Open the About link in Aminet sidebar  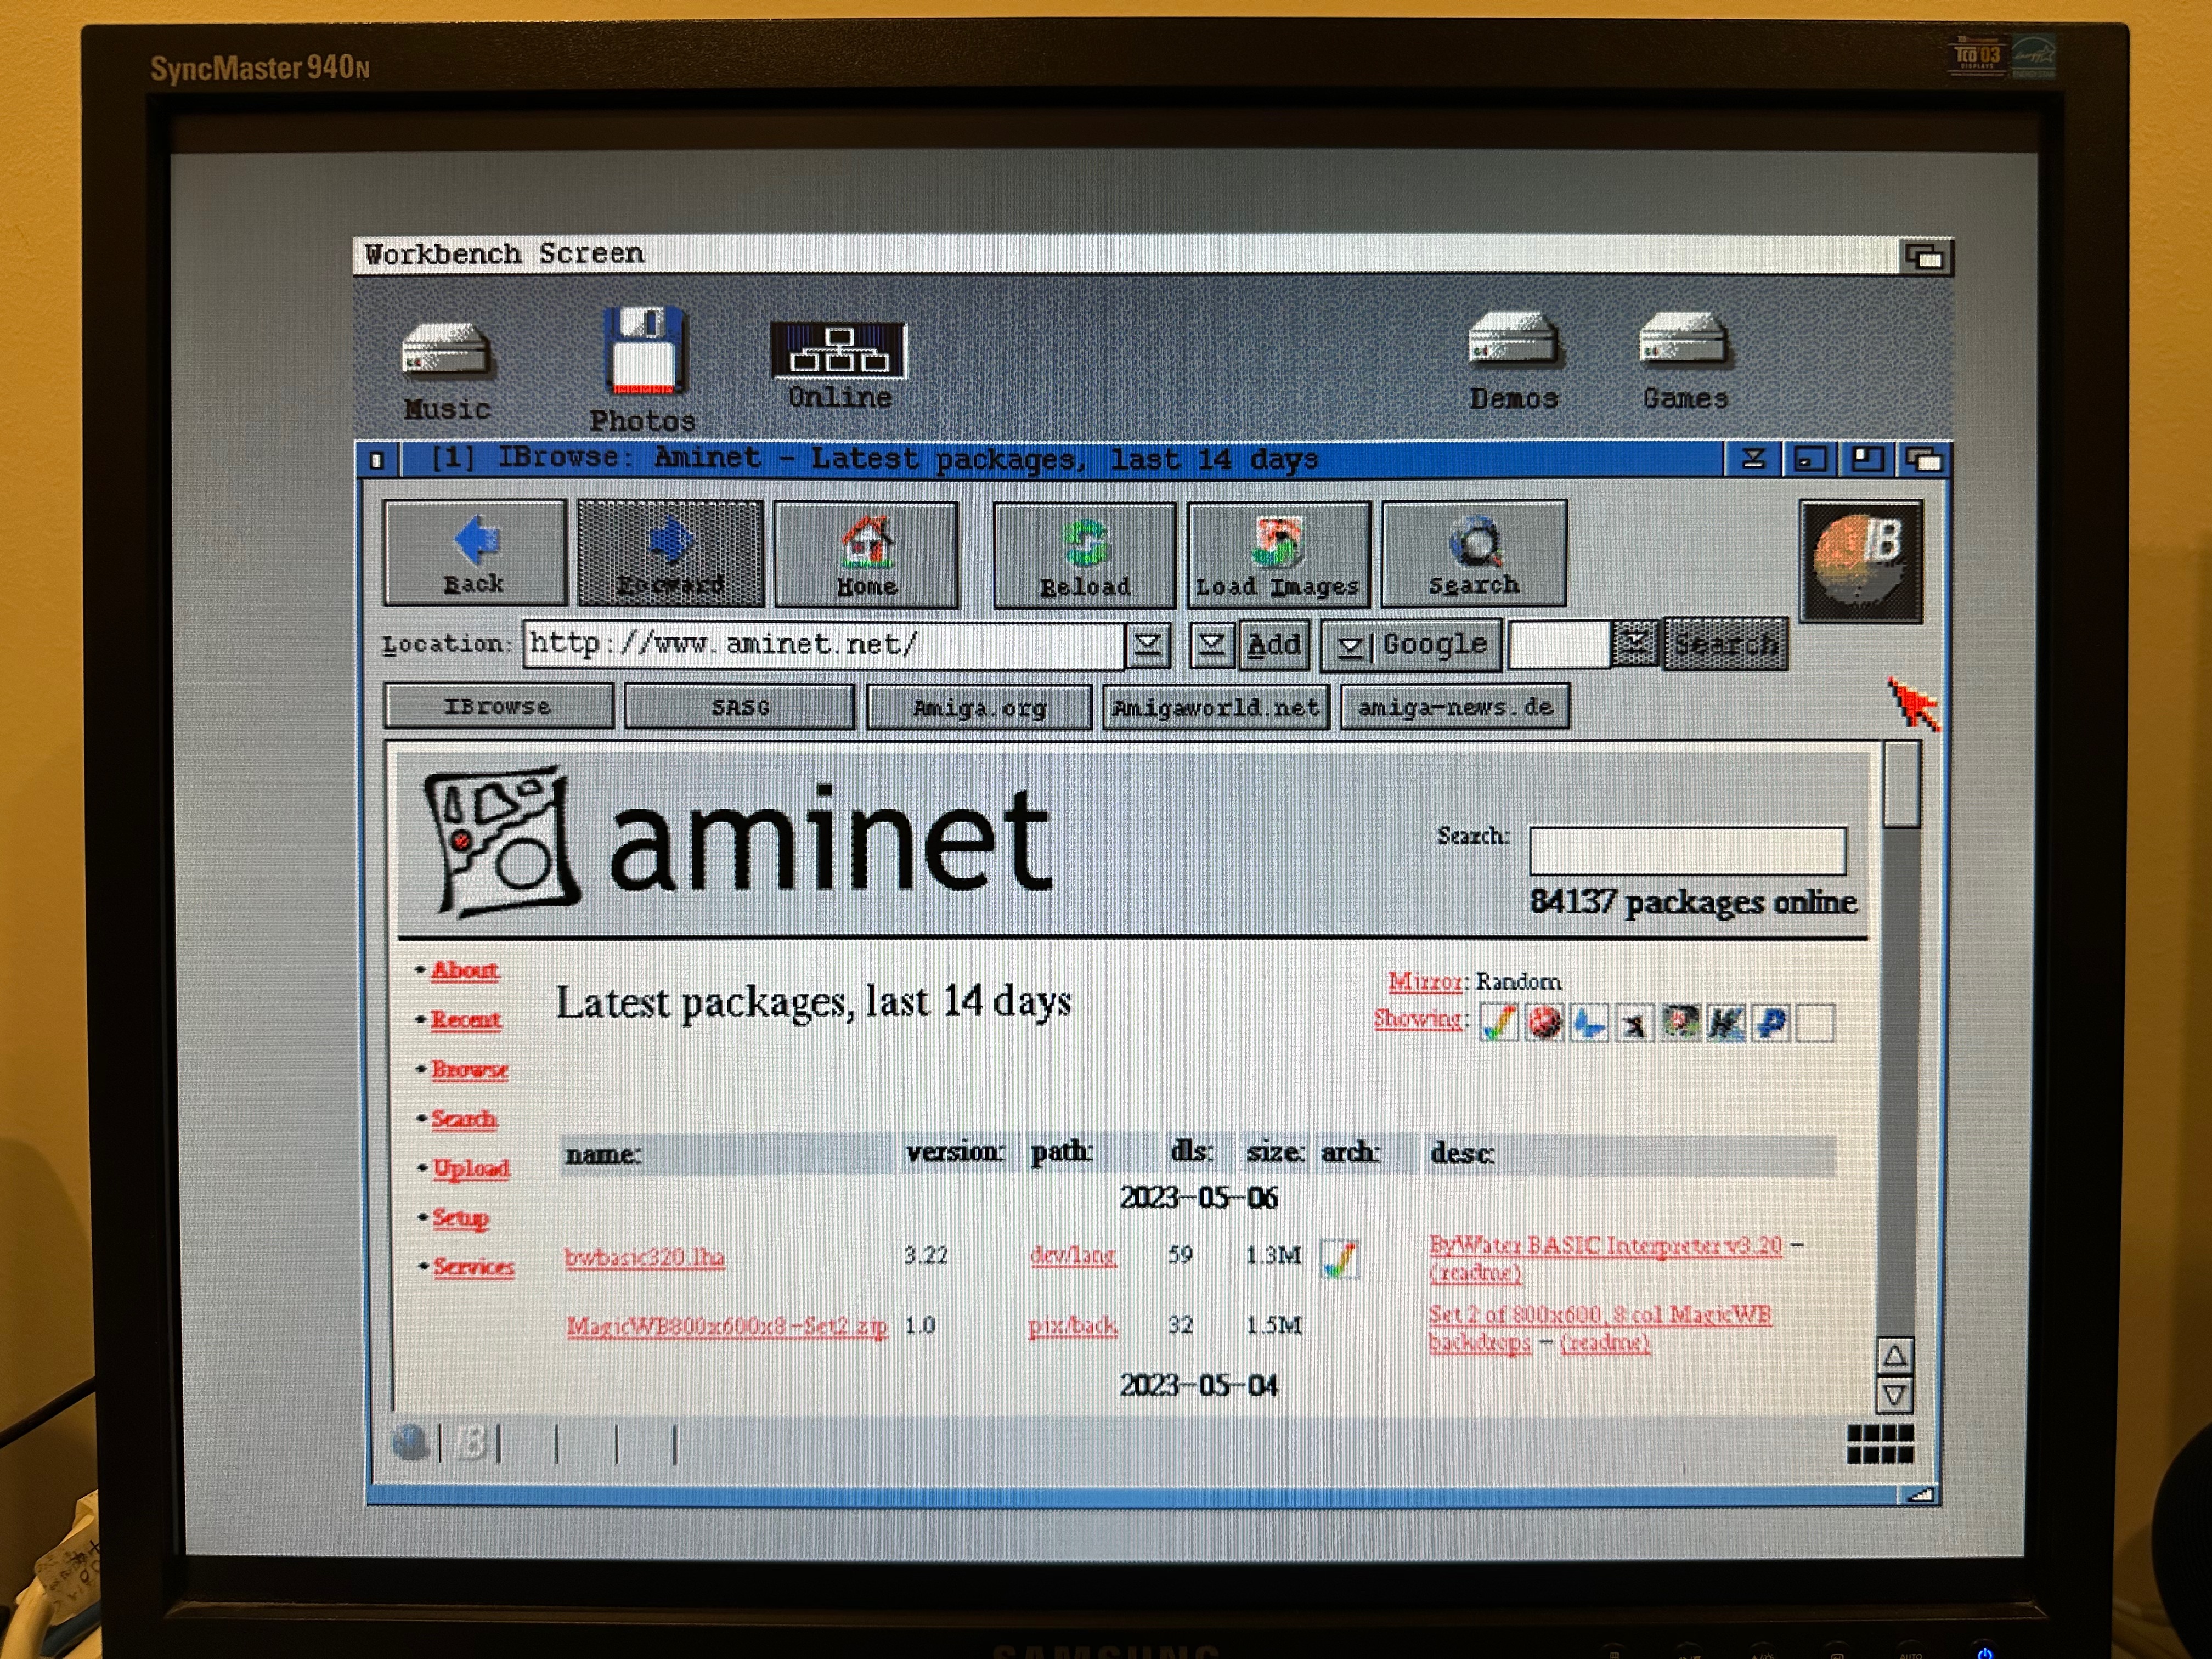pos(464,970)
